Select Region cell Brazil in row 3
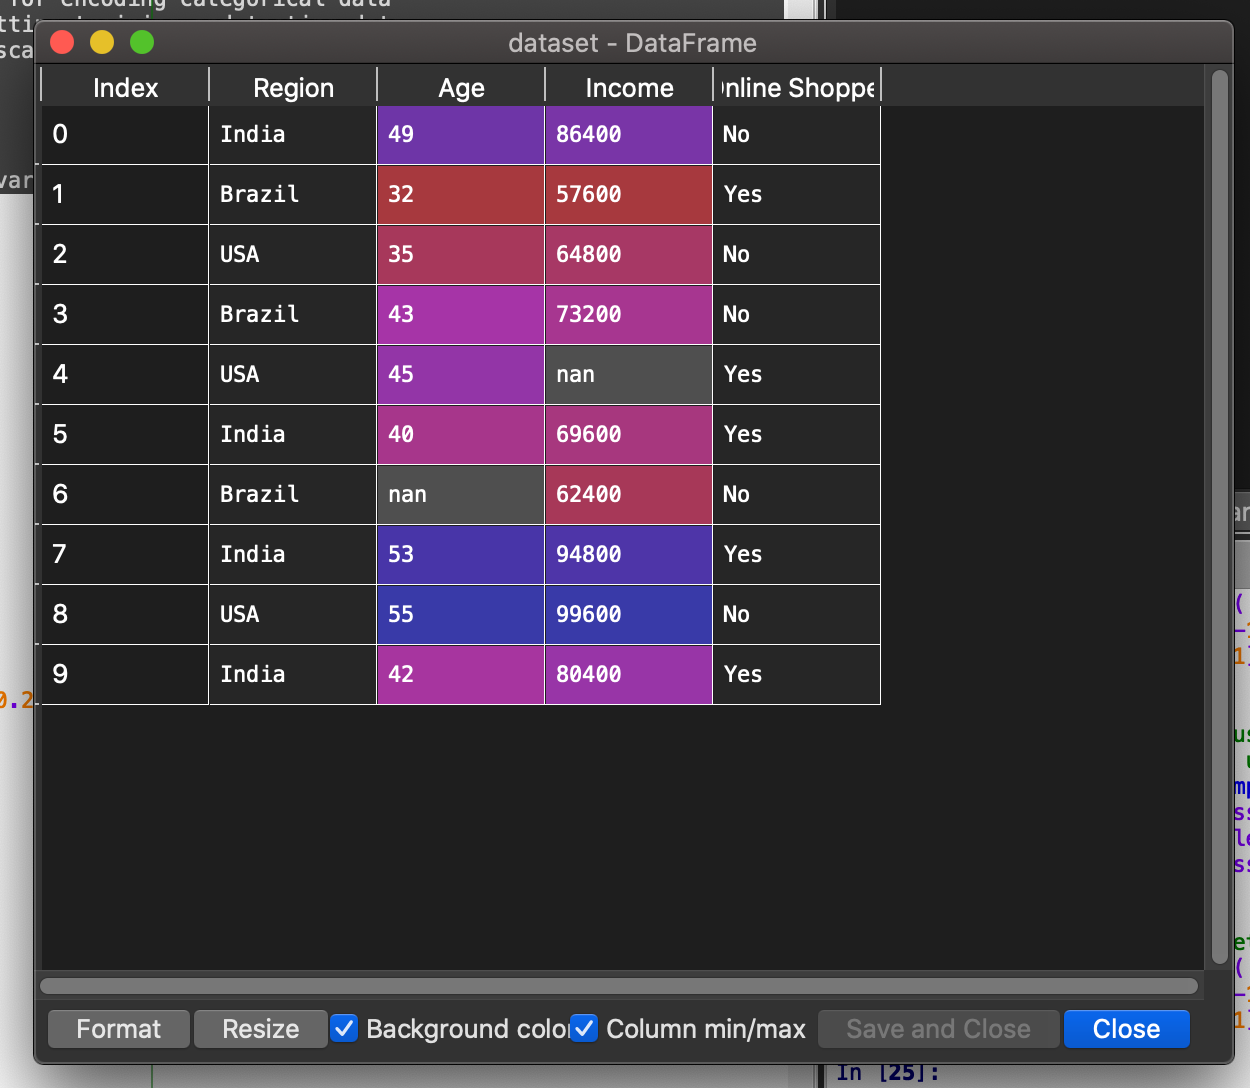Viewport: 1250px width, 1088px height. coord(292,315)
